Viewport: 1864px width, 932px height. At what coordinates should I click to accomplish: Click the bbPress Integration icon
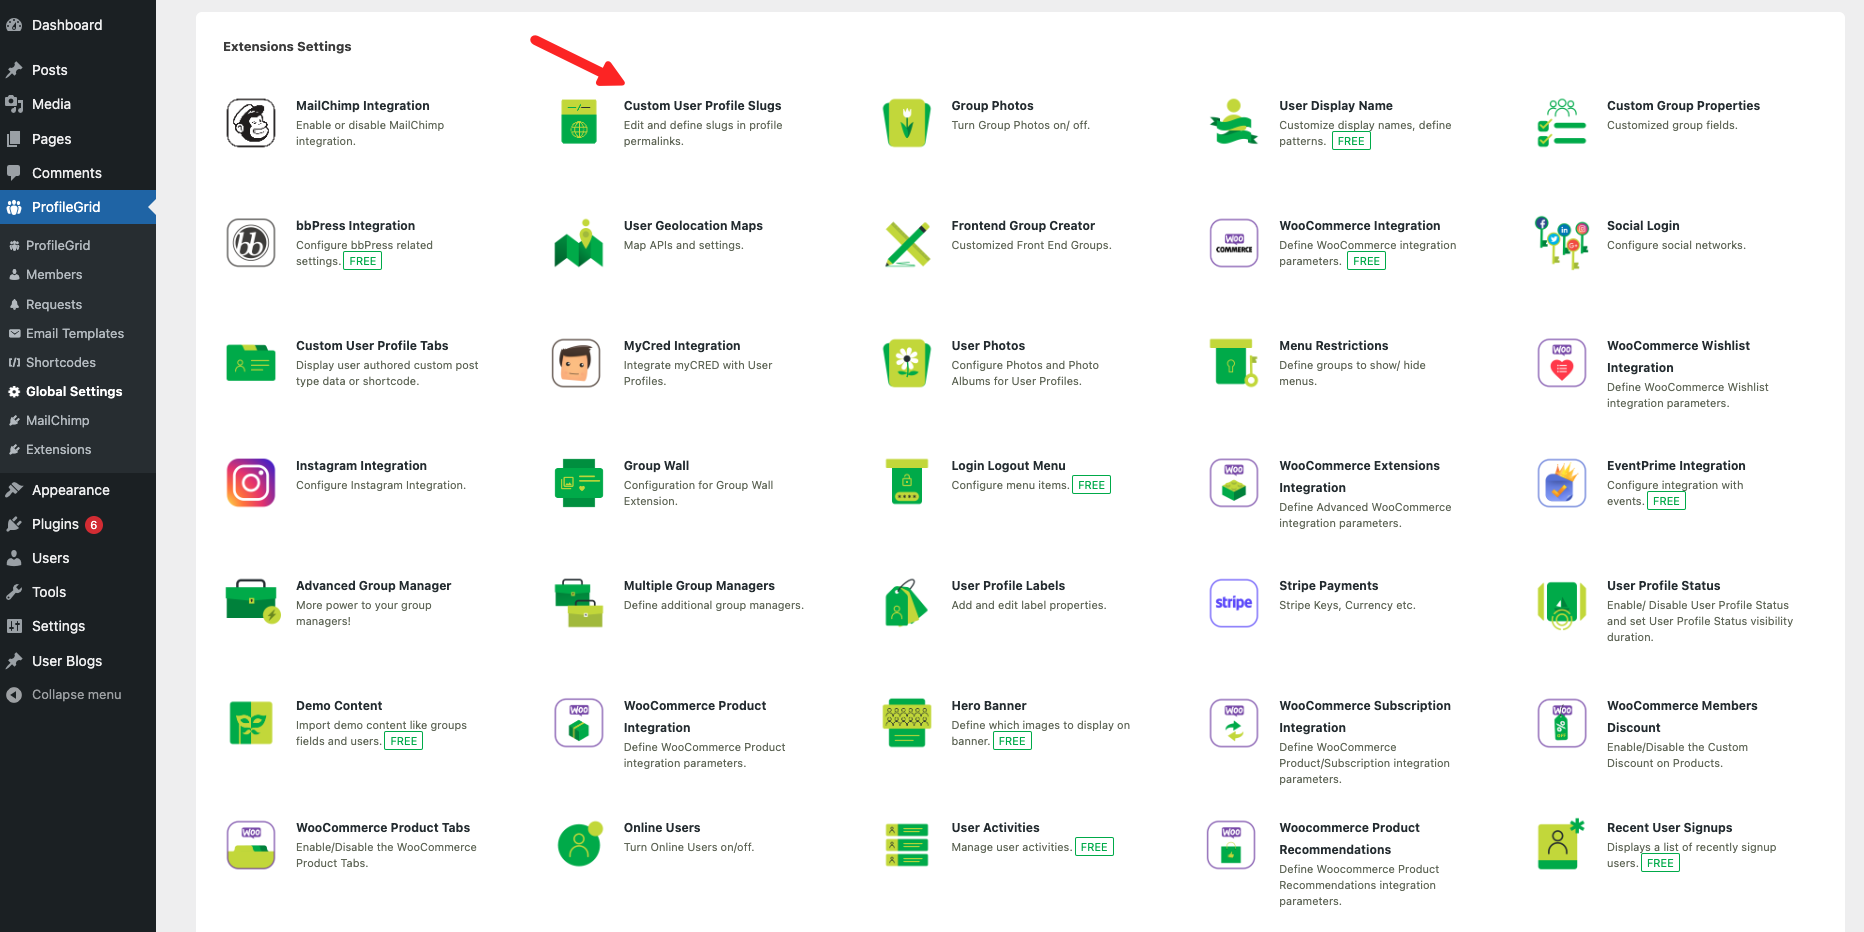point(251,243)
